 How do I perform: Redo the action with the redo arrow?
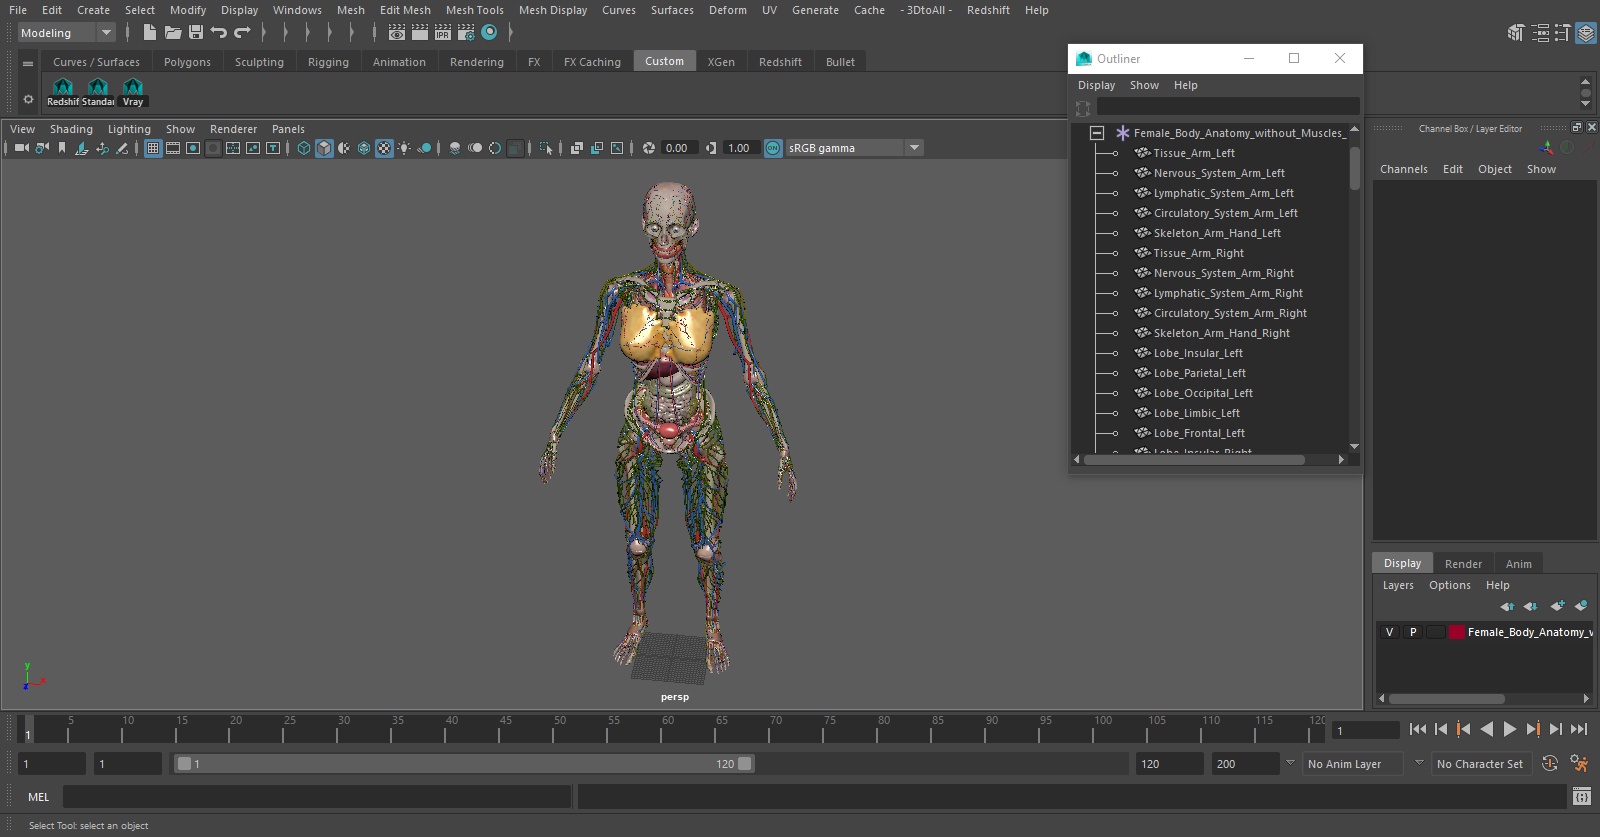242,33
